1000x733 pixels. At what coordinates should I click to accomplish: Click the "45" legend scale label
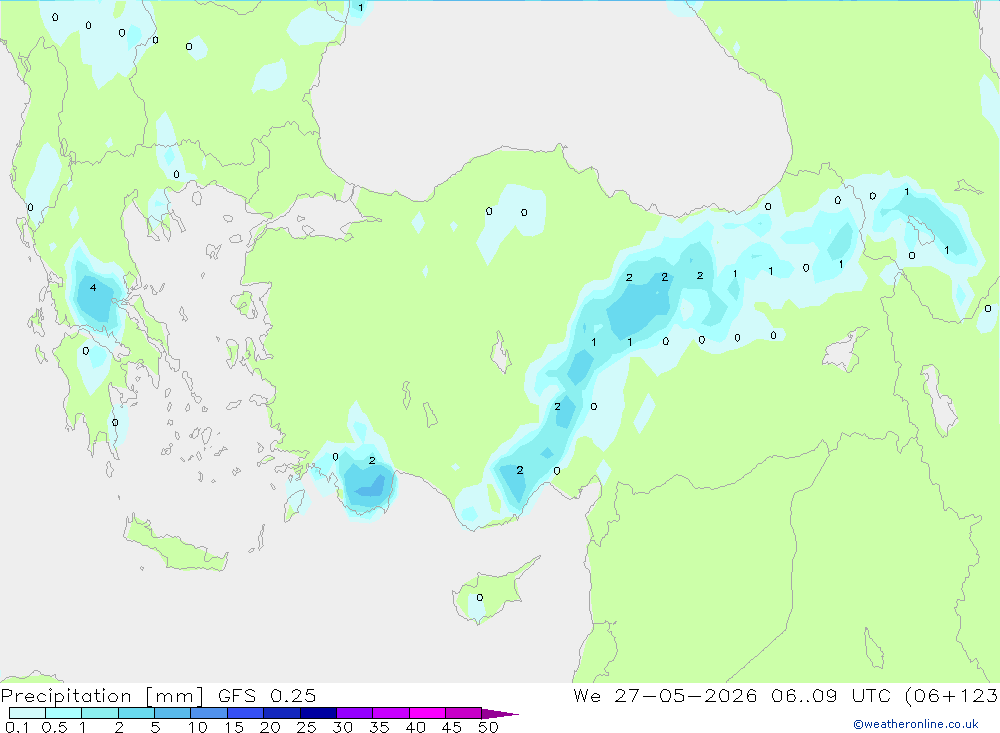coord(452,727)
